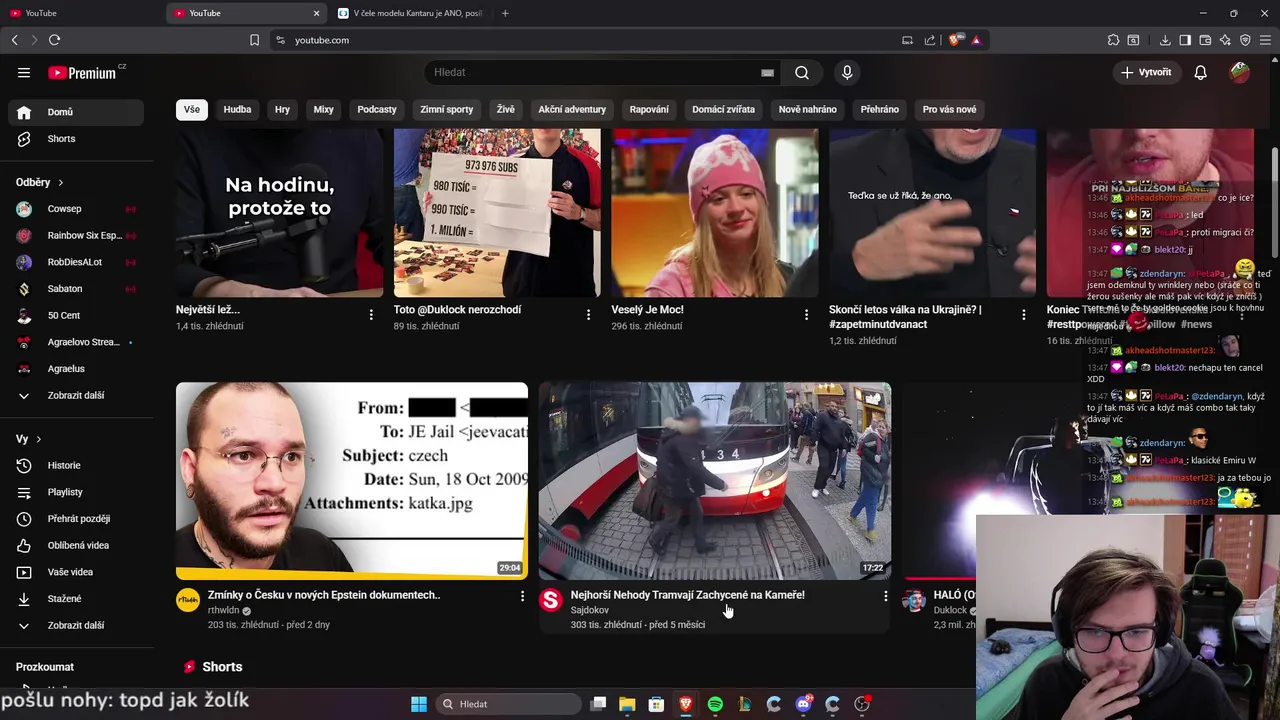Open options for 'Skončí letos válka na Ukrajině?' short
The image size is (1280, 720).
point(1023,315)
